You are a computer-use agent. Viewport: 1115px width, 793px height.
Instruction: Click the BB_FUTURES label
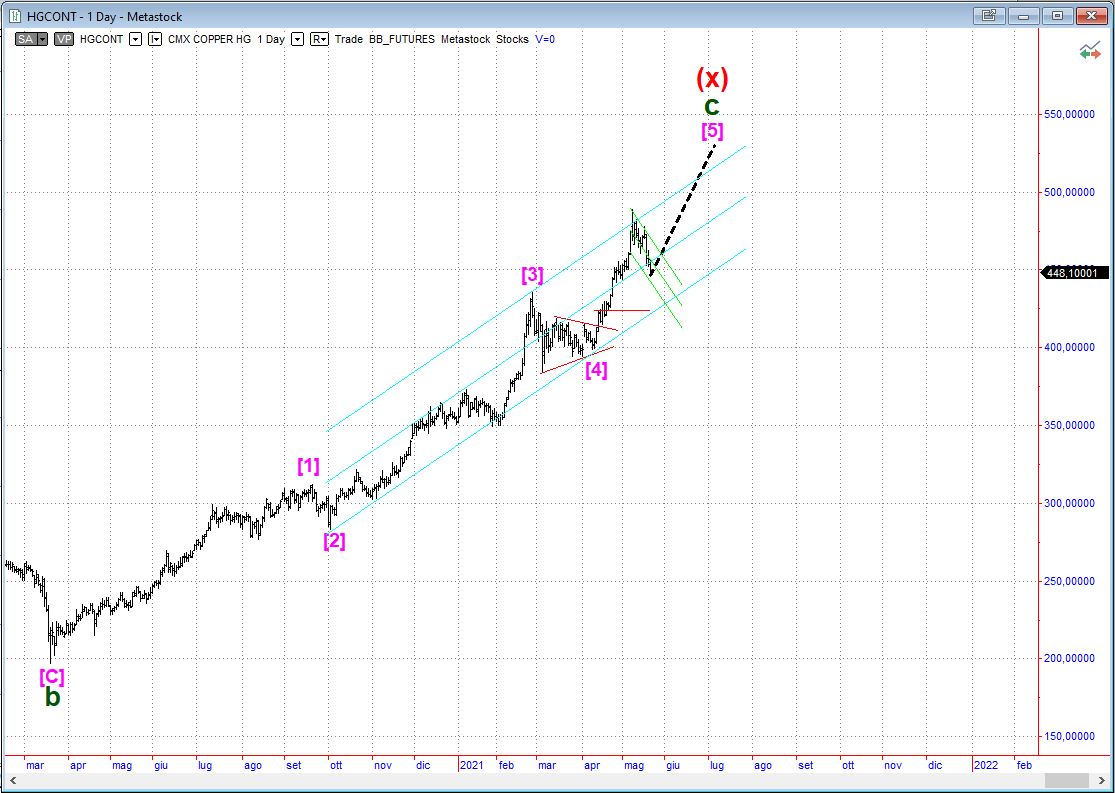[402, 40]
